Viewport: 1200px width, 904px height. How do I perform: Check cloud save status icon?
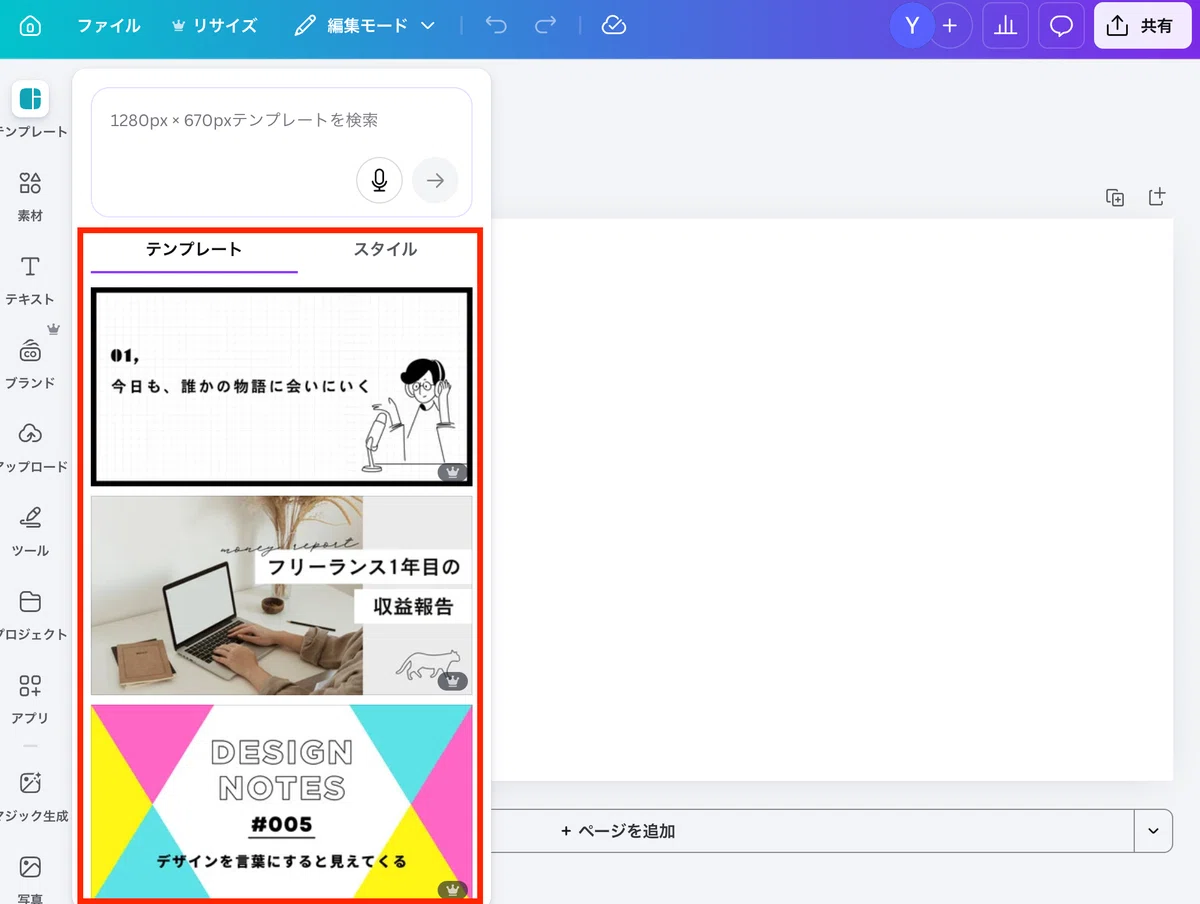click(x=614, y=26)
